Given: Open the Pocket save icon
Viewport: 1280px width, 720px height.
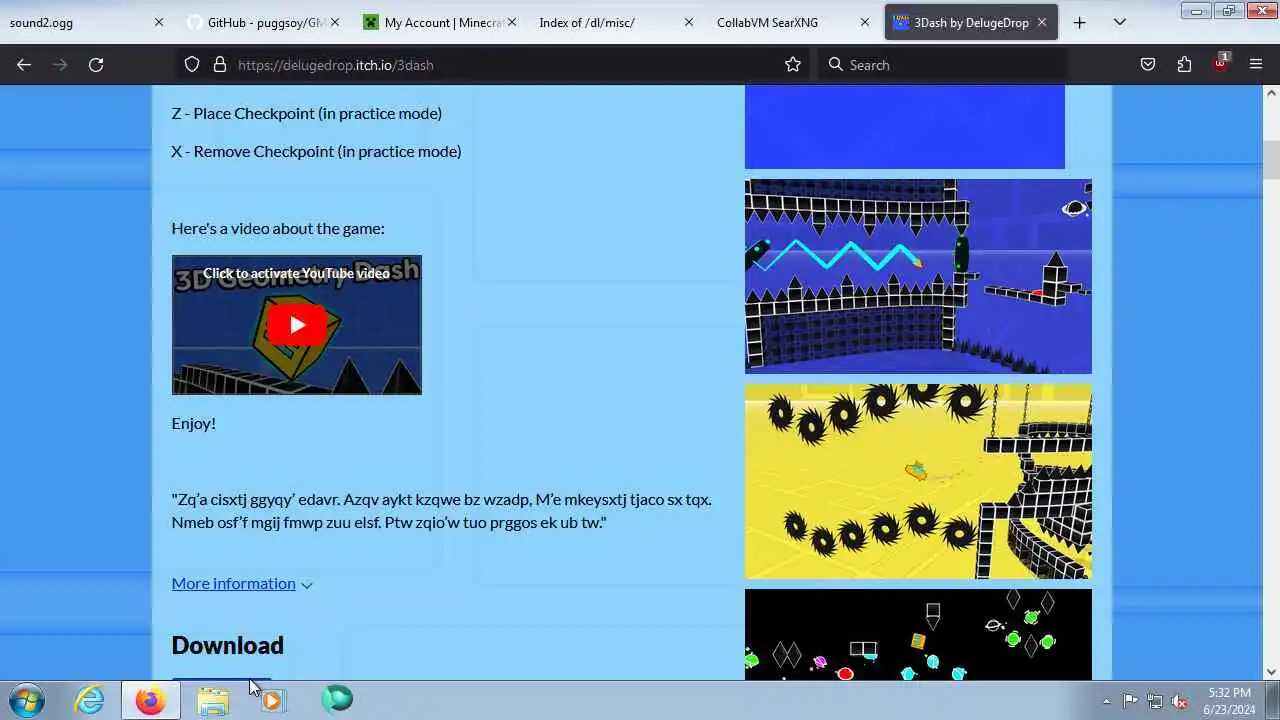Looking at the screenshot, I should tap(1148, 64).
